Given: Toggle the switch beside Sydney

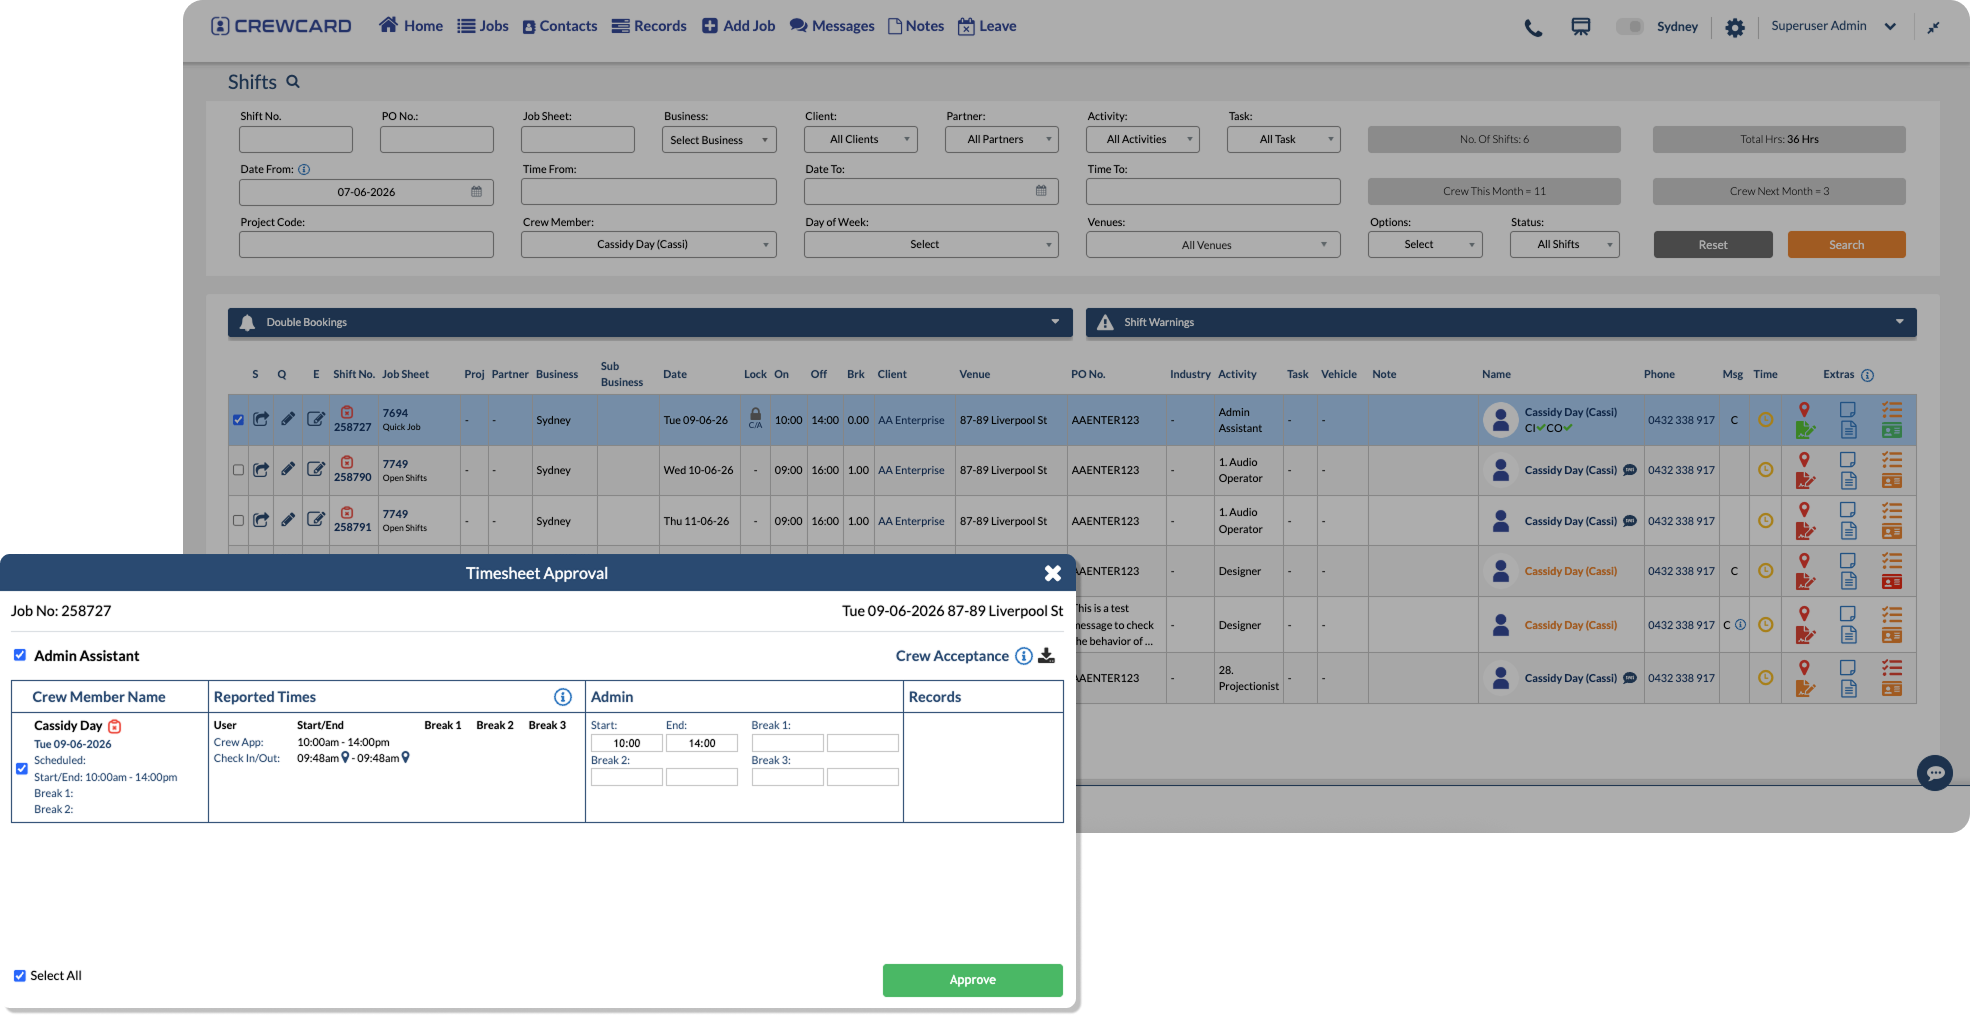Looking at the screenshot, I should [1629, 27].
